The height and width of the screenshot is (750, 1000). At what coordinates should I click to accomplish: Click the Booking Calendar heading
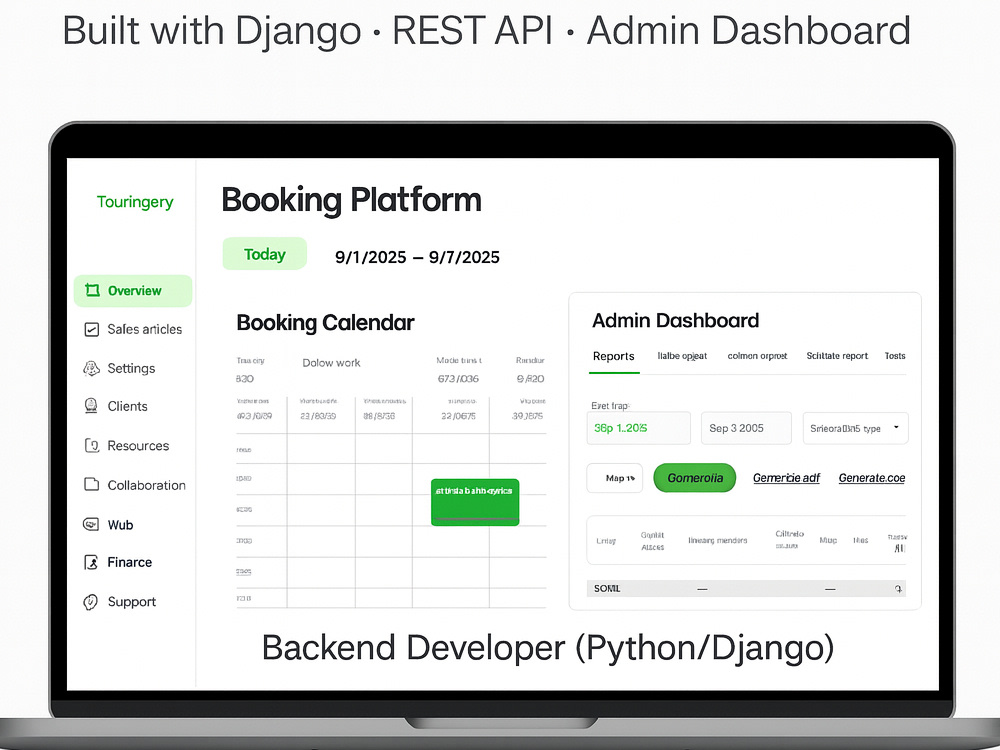(x=325, y=323)
